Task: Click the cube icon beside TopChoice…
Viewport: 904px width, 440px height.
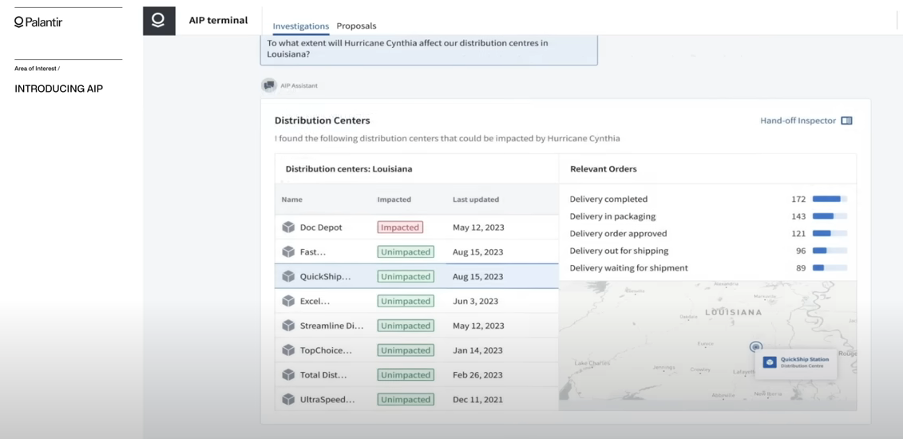Action: click(x=288, y=350)
